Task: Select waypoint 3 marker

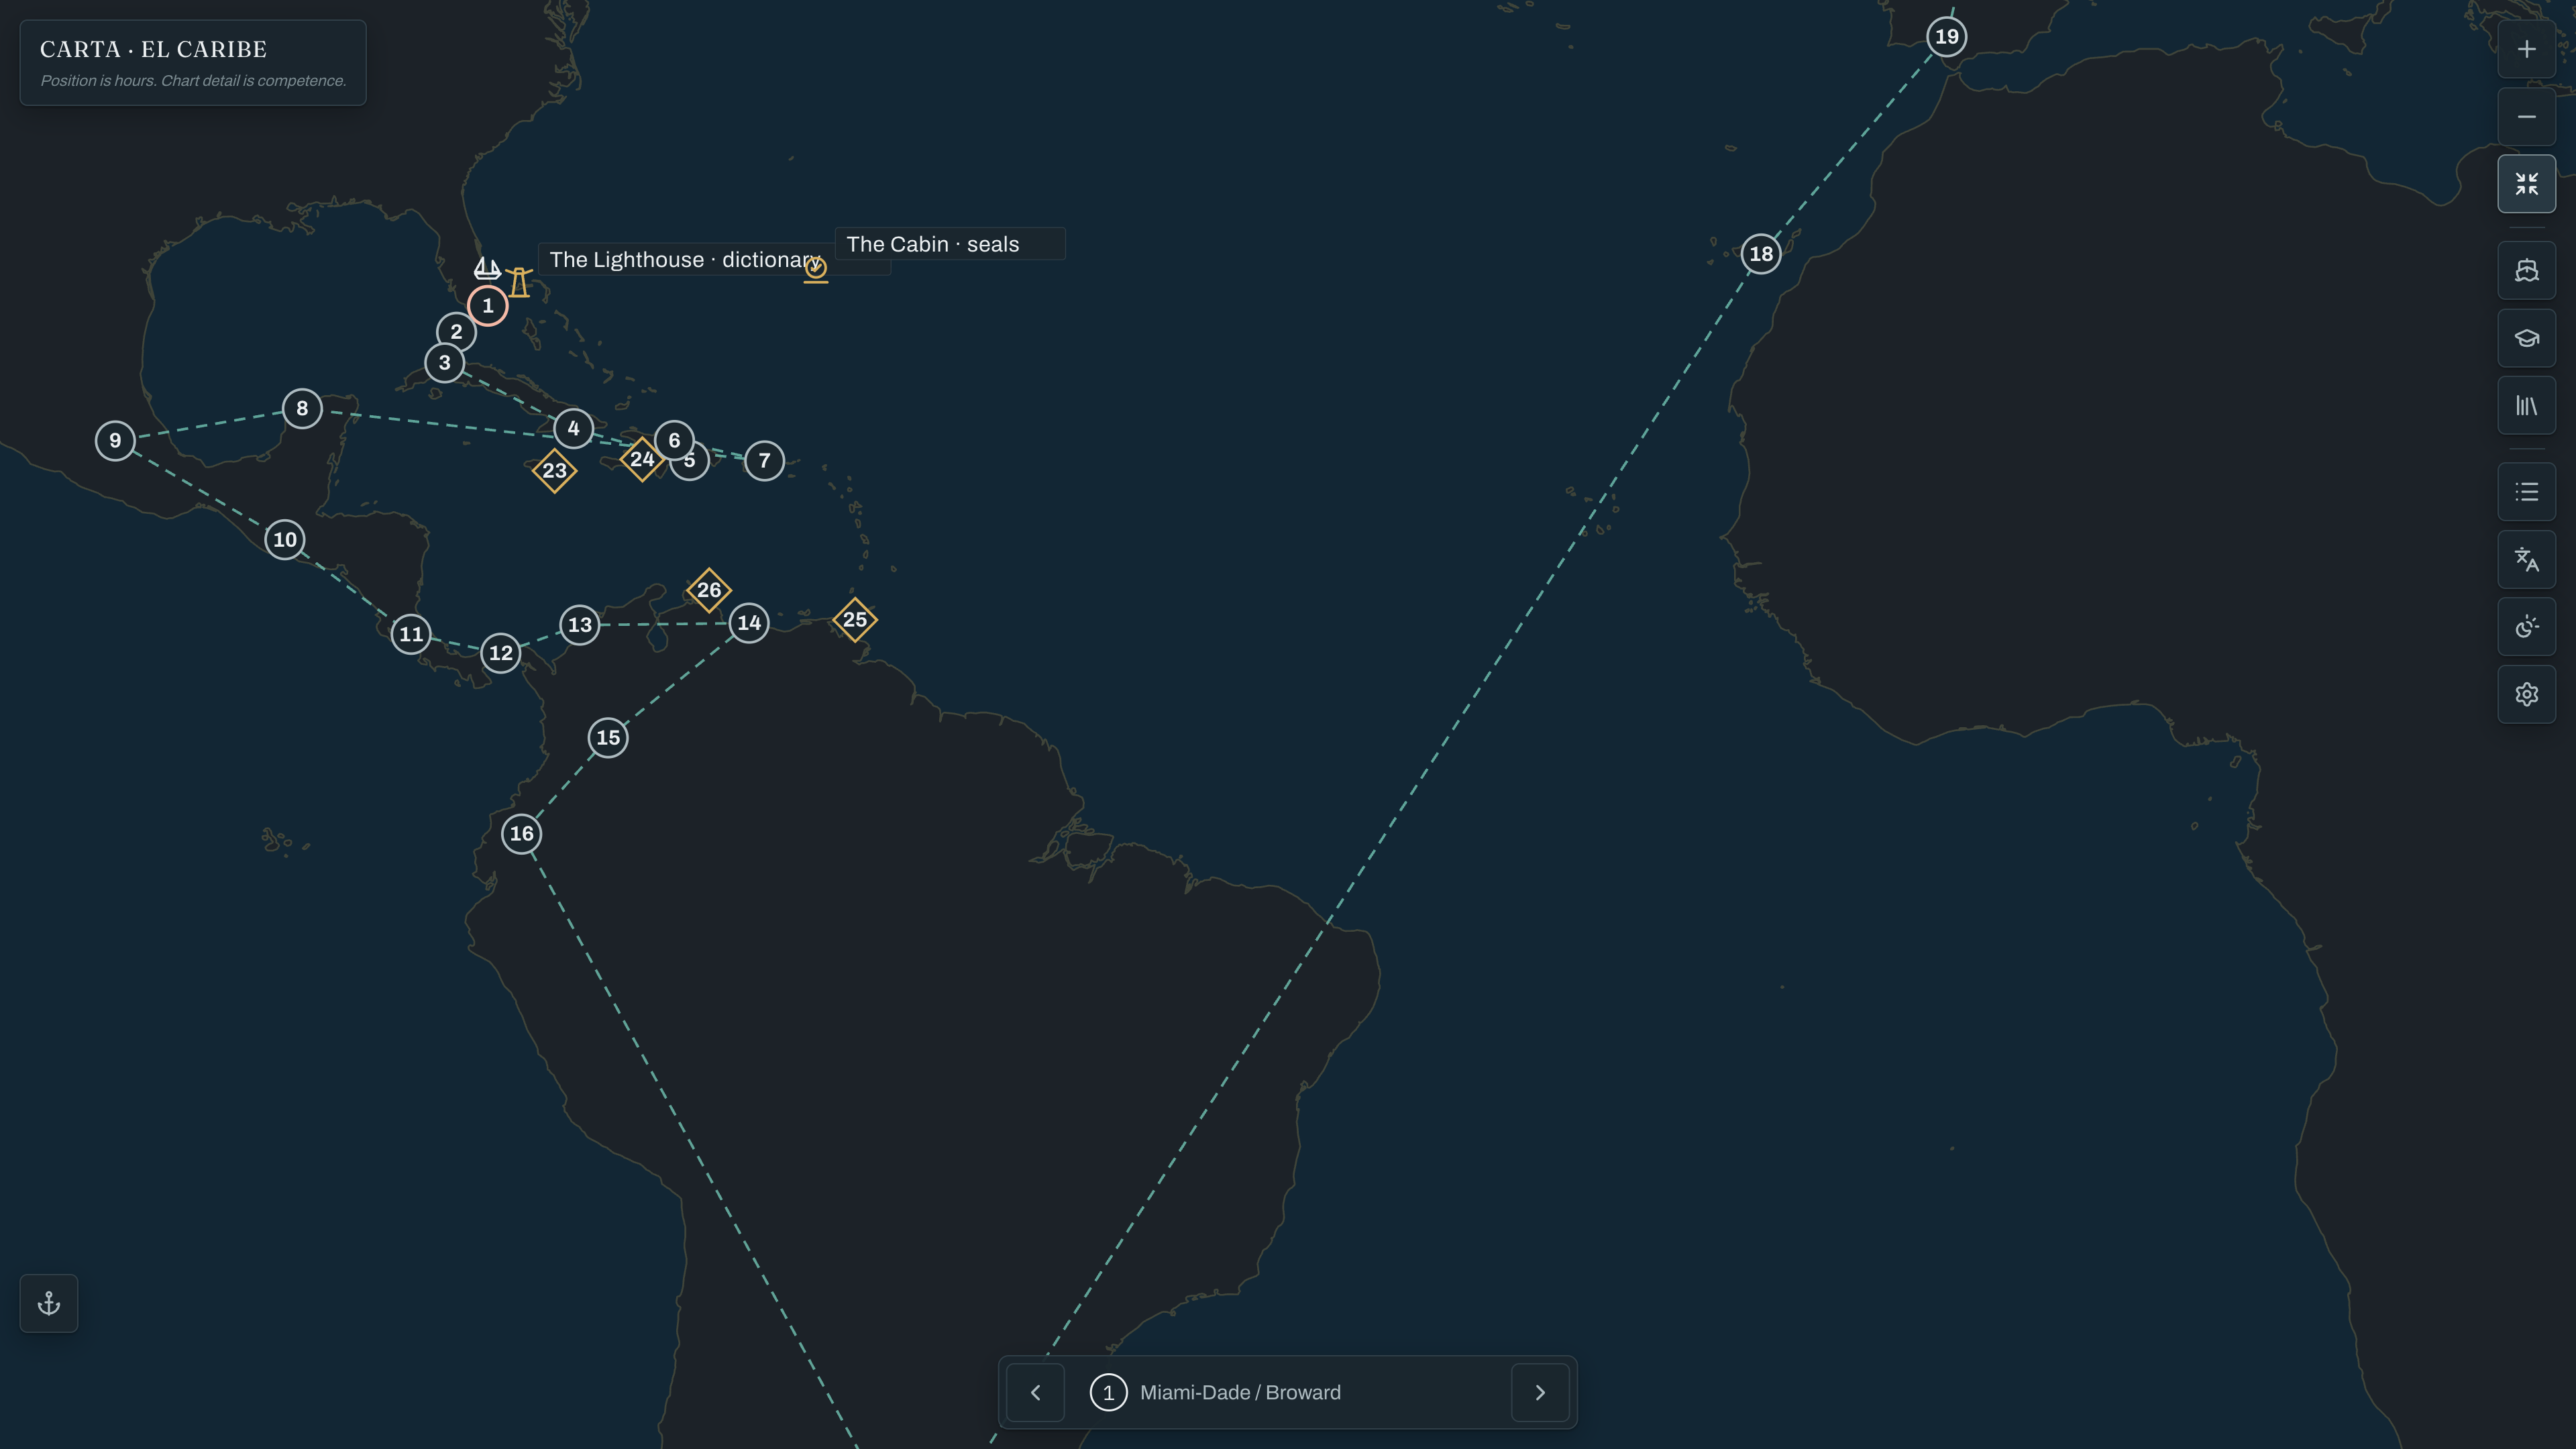Action: (x=444, y=362)
